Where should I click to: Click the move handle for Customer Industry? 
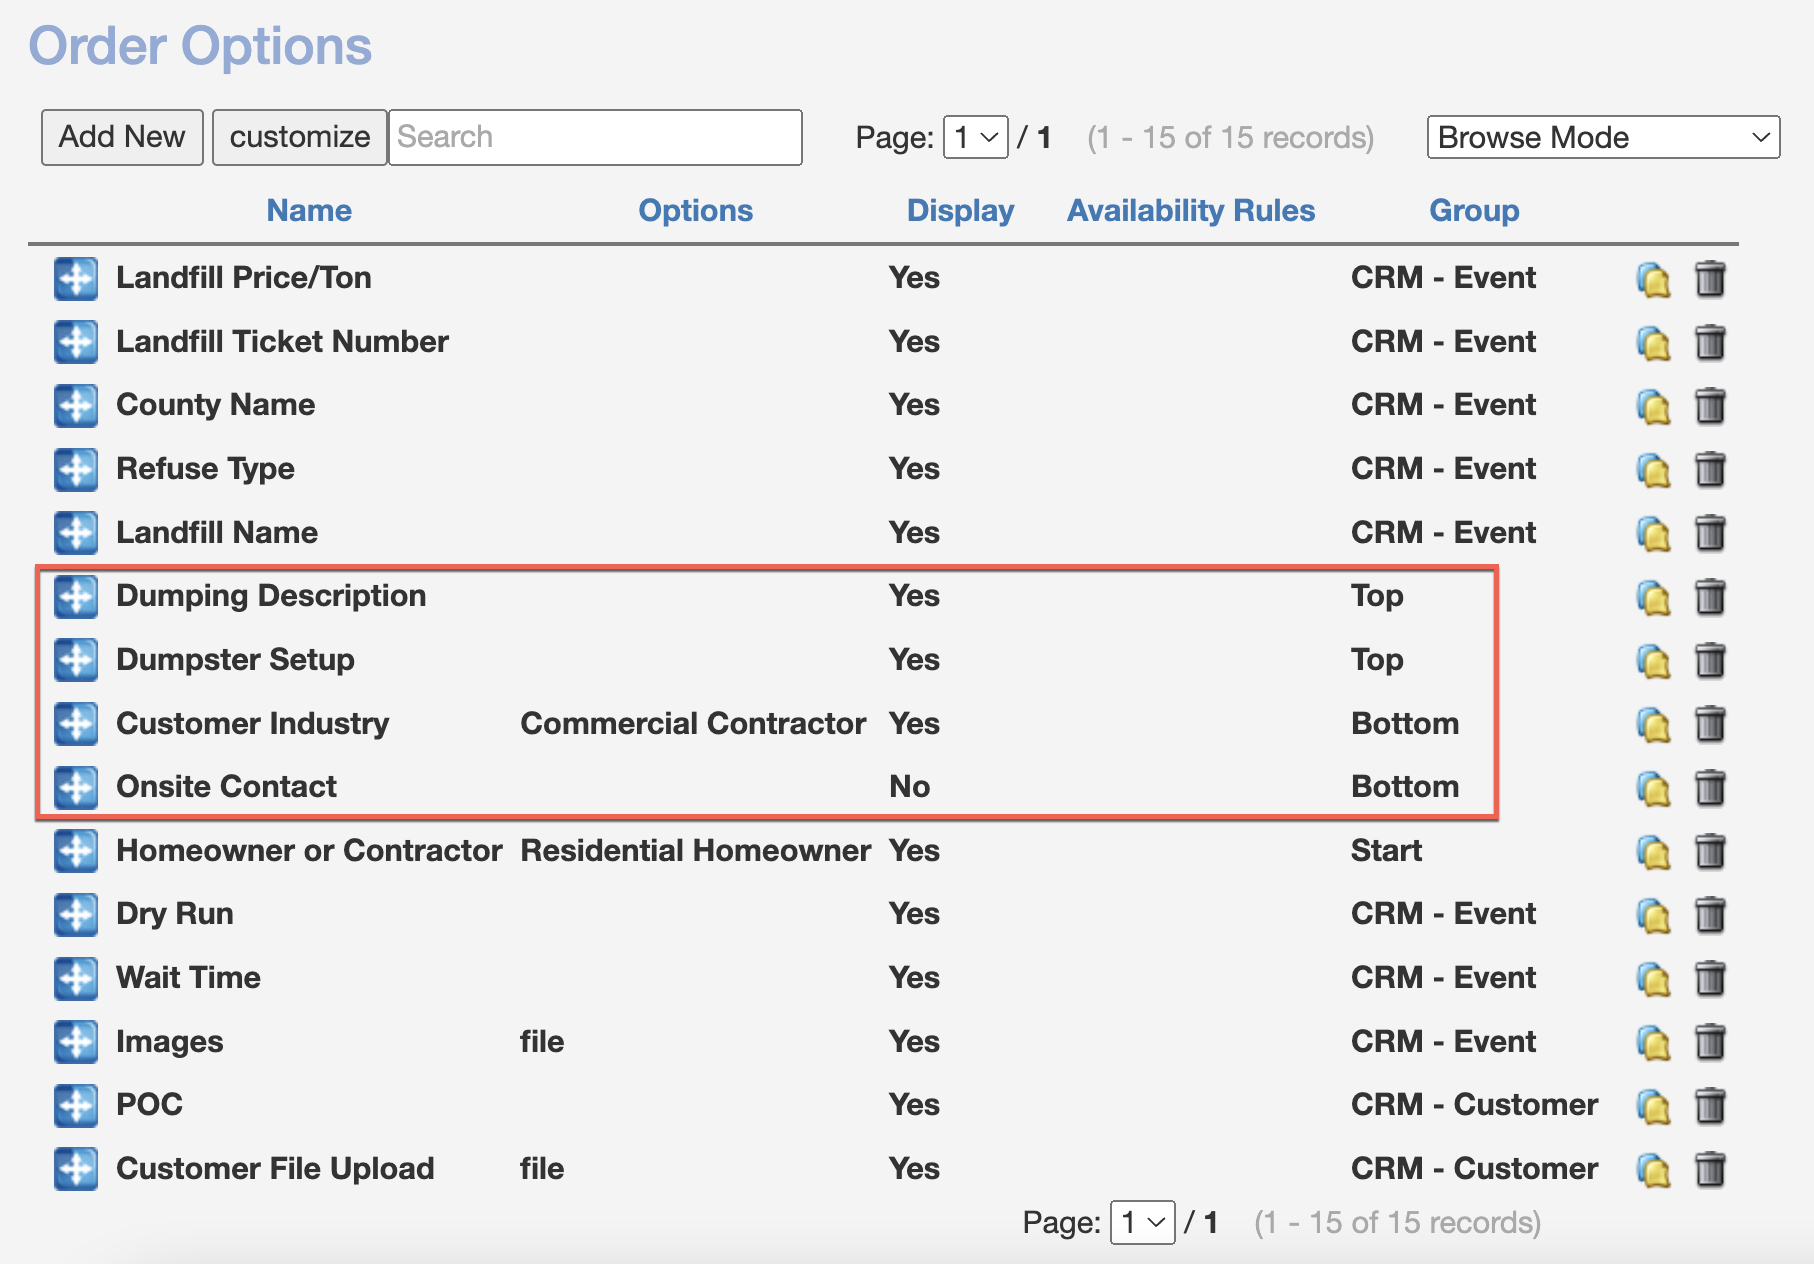76,723
